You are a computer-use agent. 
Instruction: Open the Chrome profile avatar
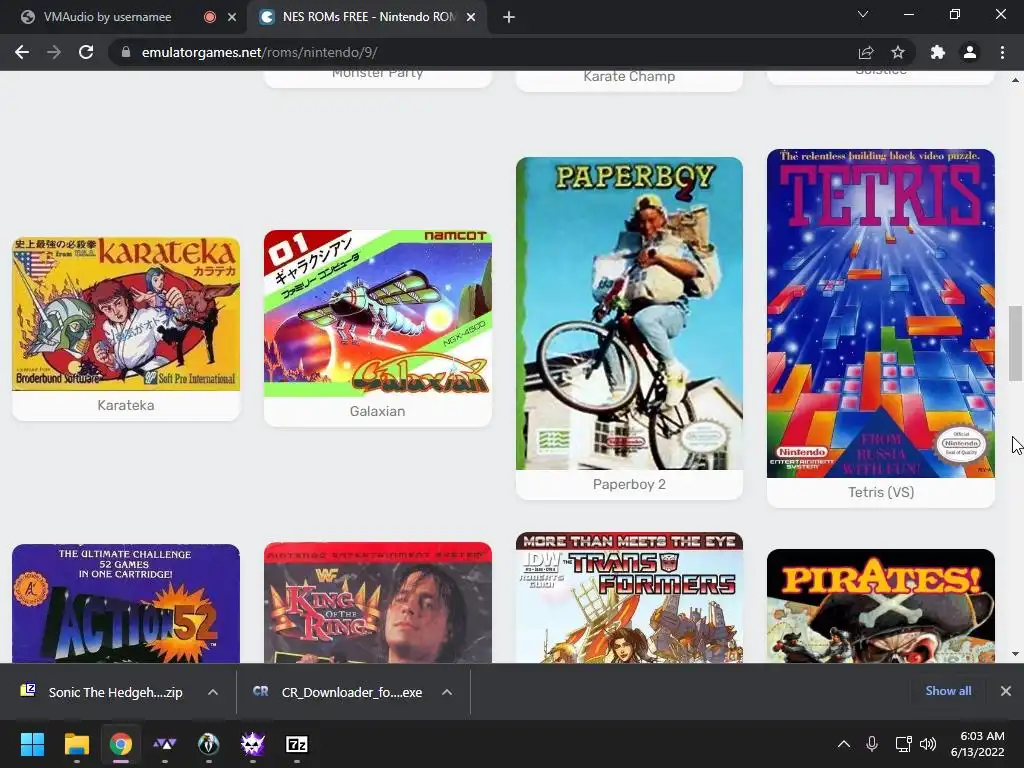970,52
